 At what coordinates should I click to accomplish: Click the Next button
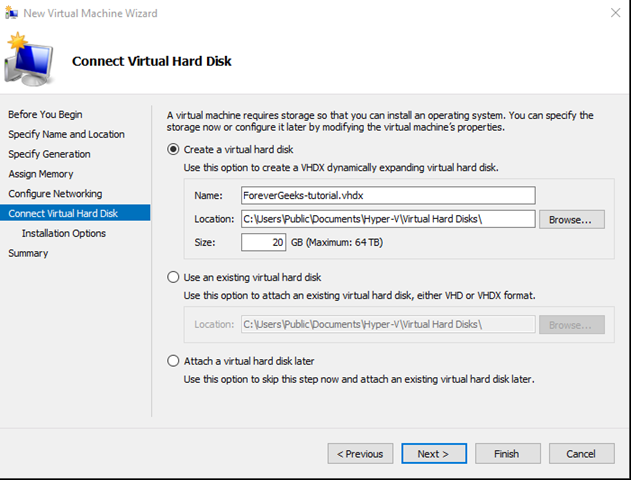click(x=434, y=453)
